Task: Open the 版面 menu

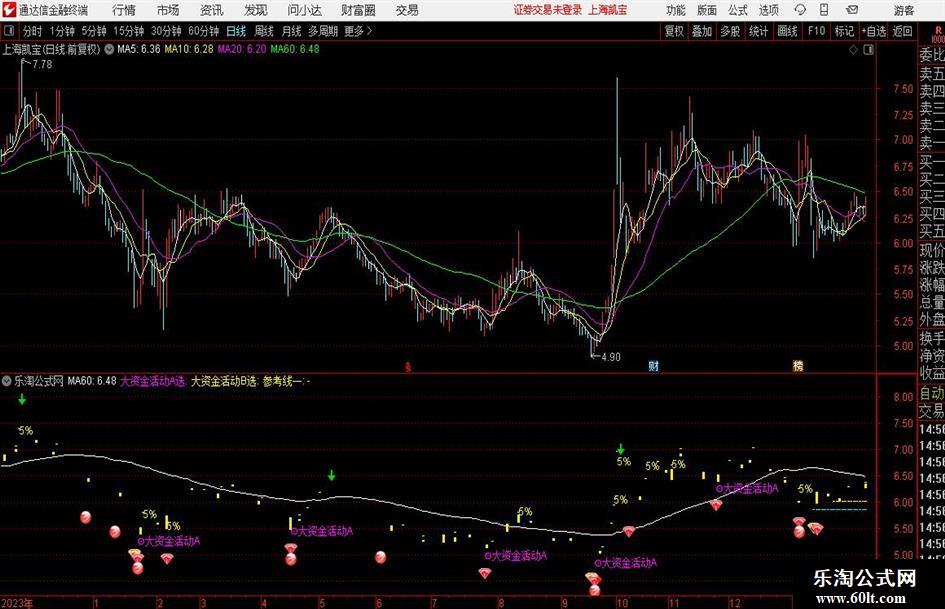Action: [x=707, y=10]
